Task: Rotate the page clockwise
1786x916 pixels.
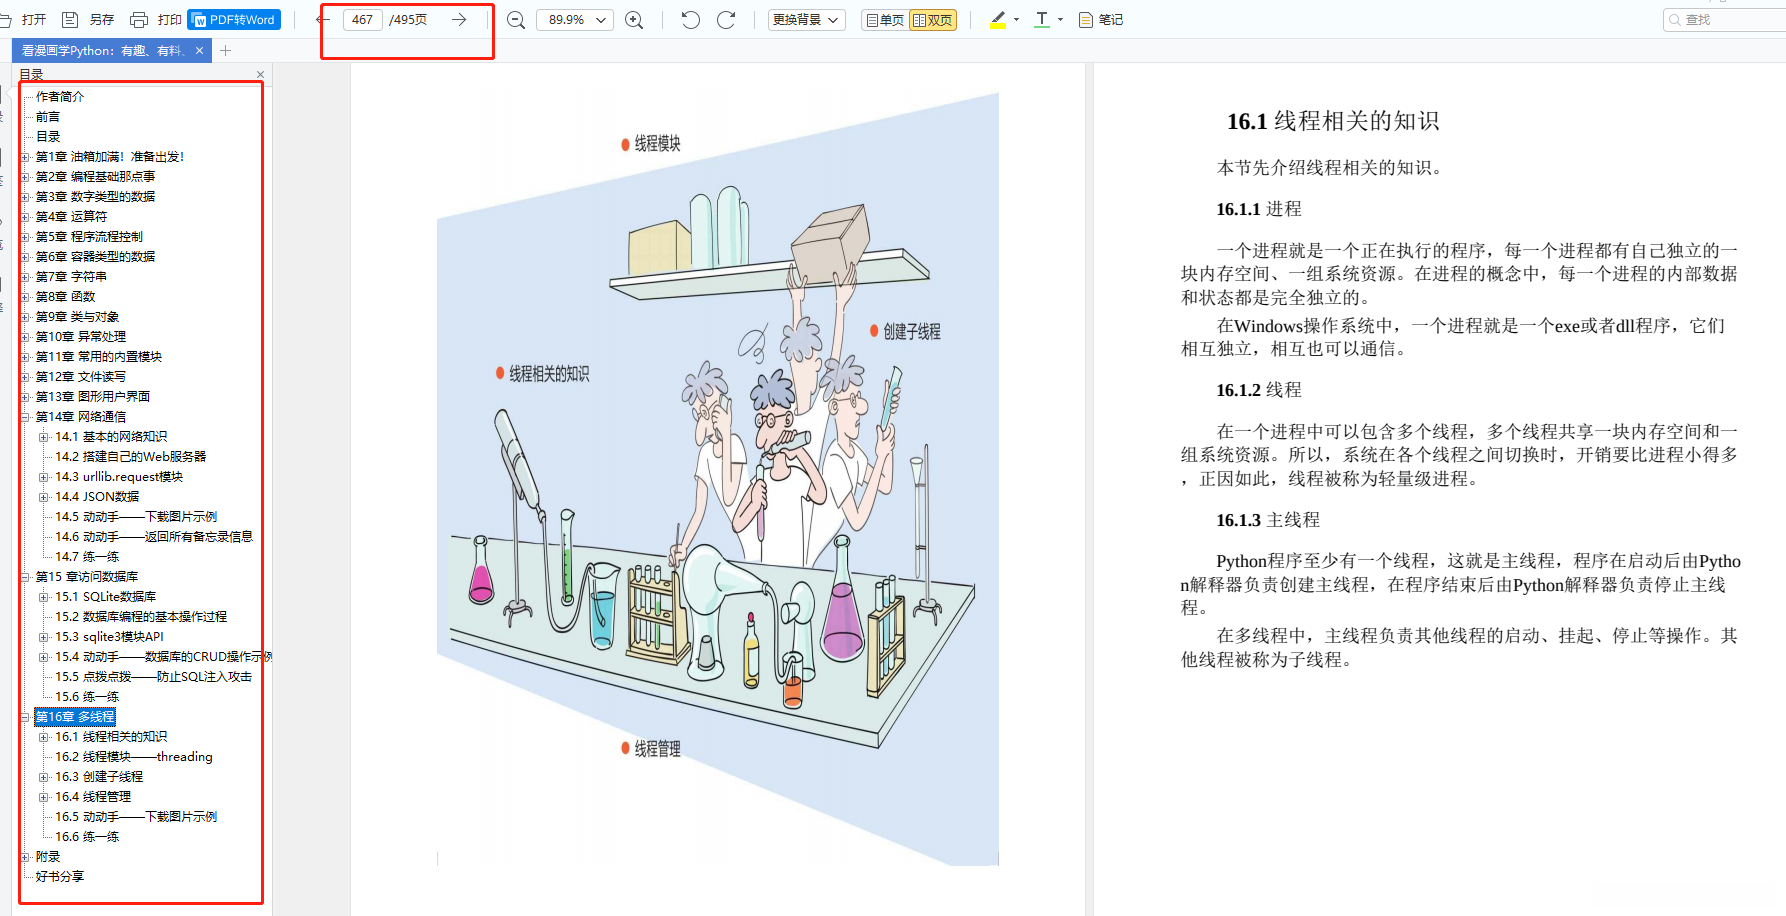Action: tap(727, 20)
